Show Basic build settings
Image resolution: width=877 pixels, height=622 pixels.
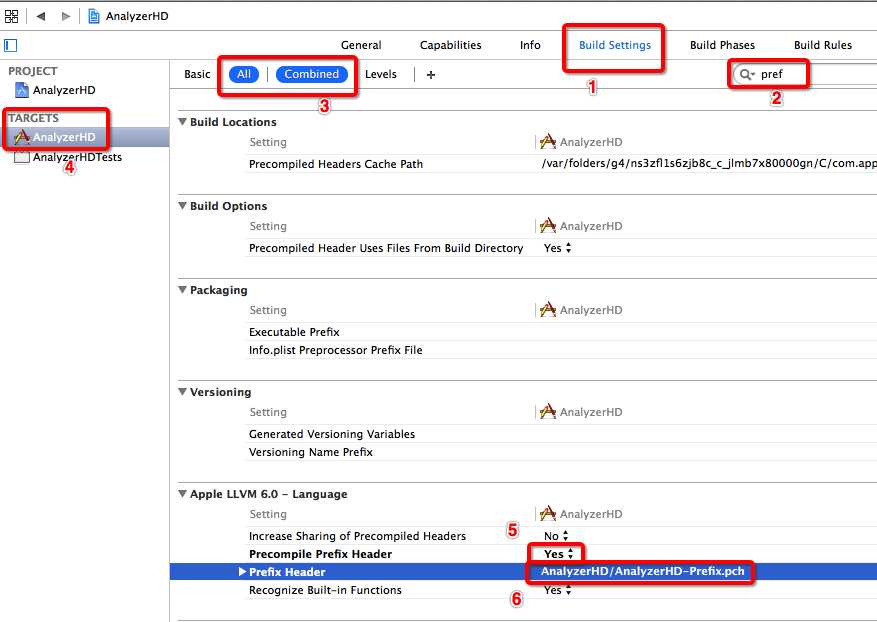click(197, 74)
